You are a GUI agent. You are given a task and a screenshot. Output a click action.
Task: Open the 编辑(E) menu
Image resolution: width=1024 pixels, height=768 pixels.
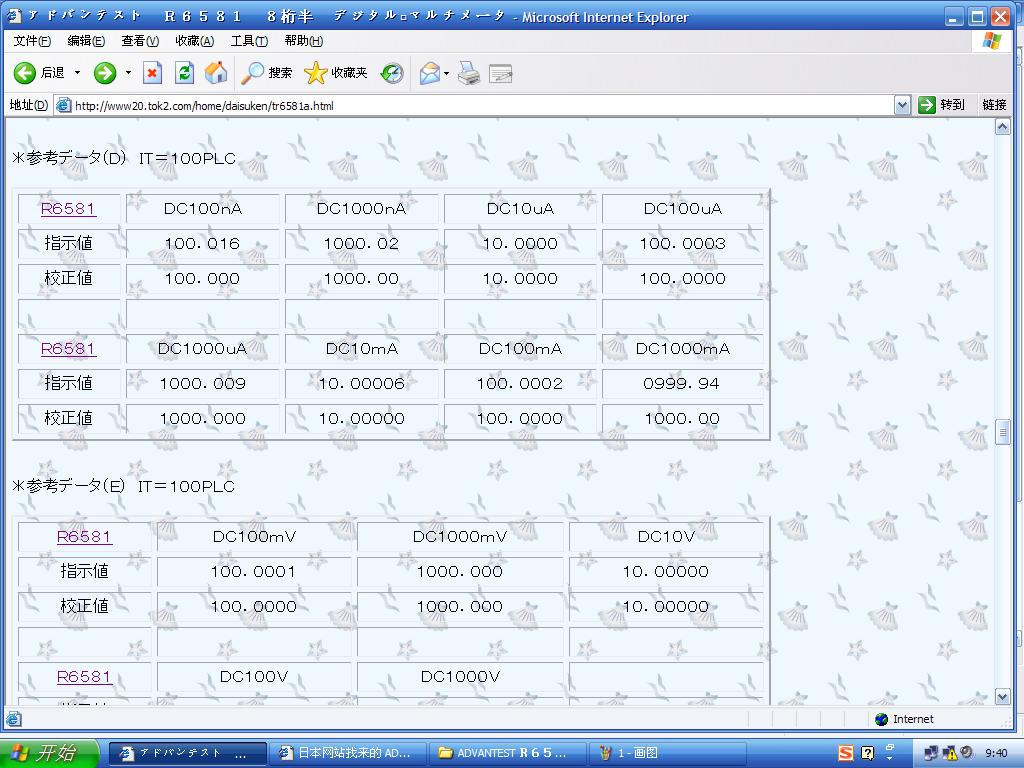(86, 41)
